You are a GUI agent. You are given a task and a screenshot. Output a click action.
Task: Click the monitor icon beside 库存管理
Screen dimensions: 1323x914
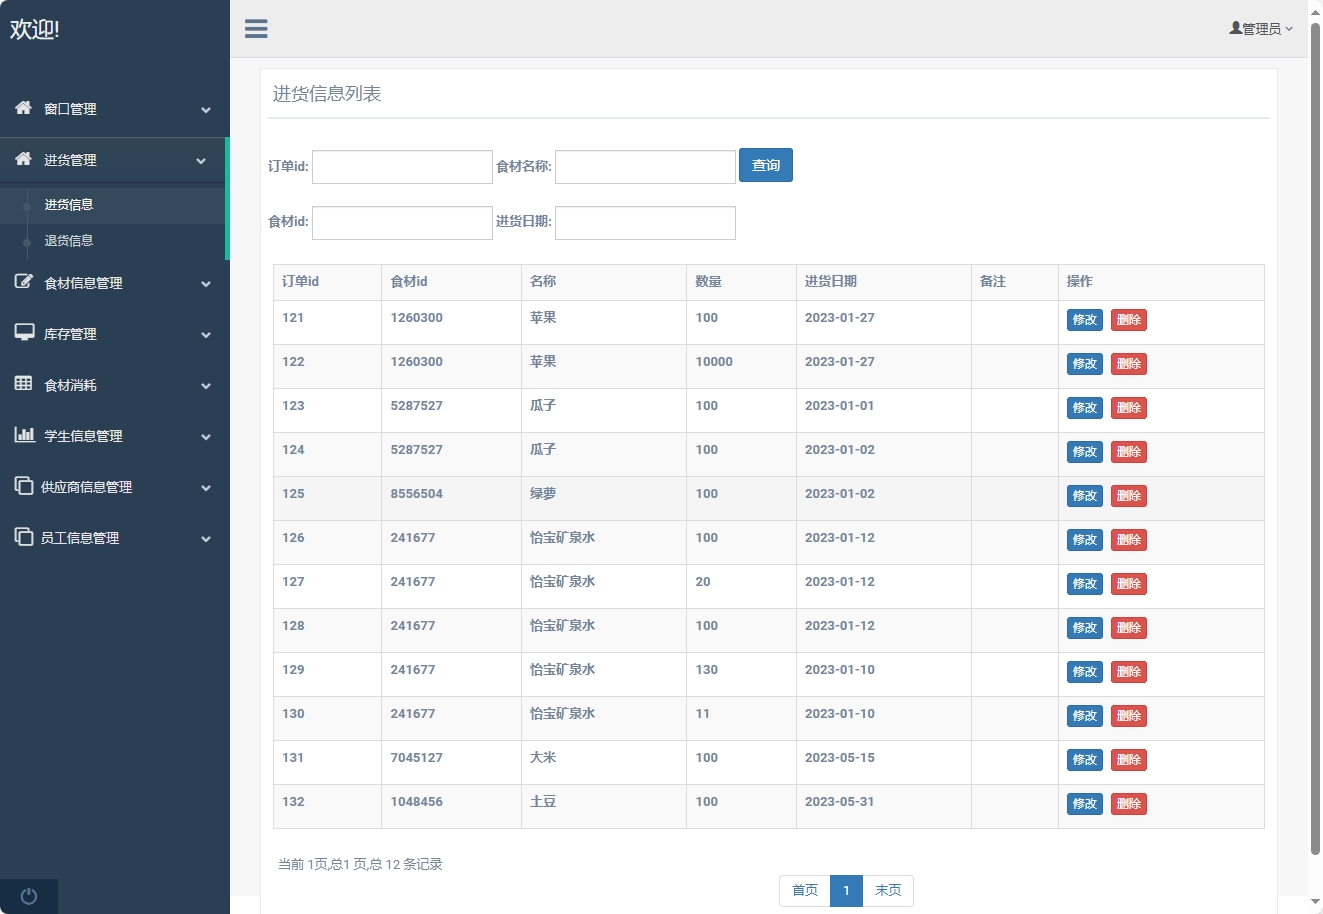coord(24,333)
